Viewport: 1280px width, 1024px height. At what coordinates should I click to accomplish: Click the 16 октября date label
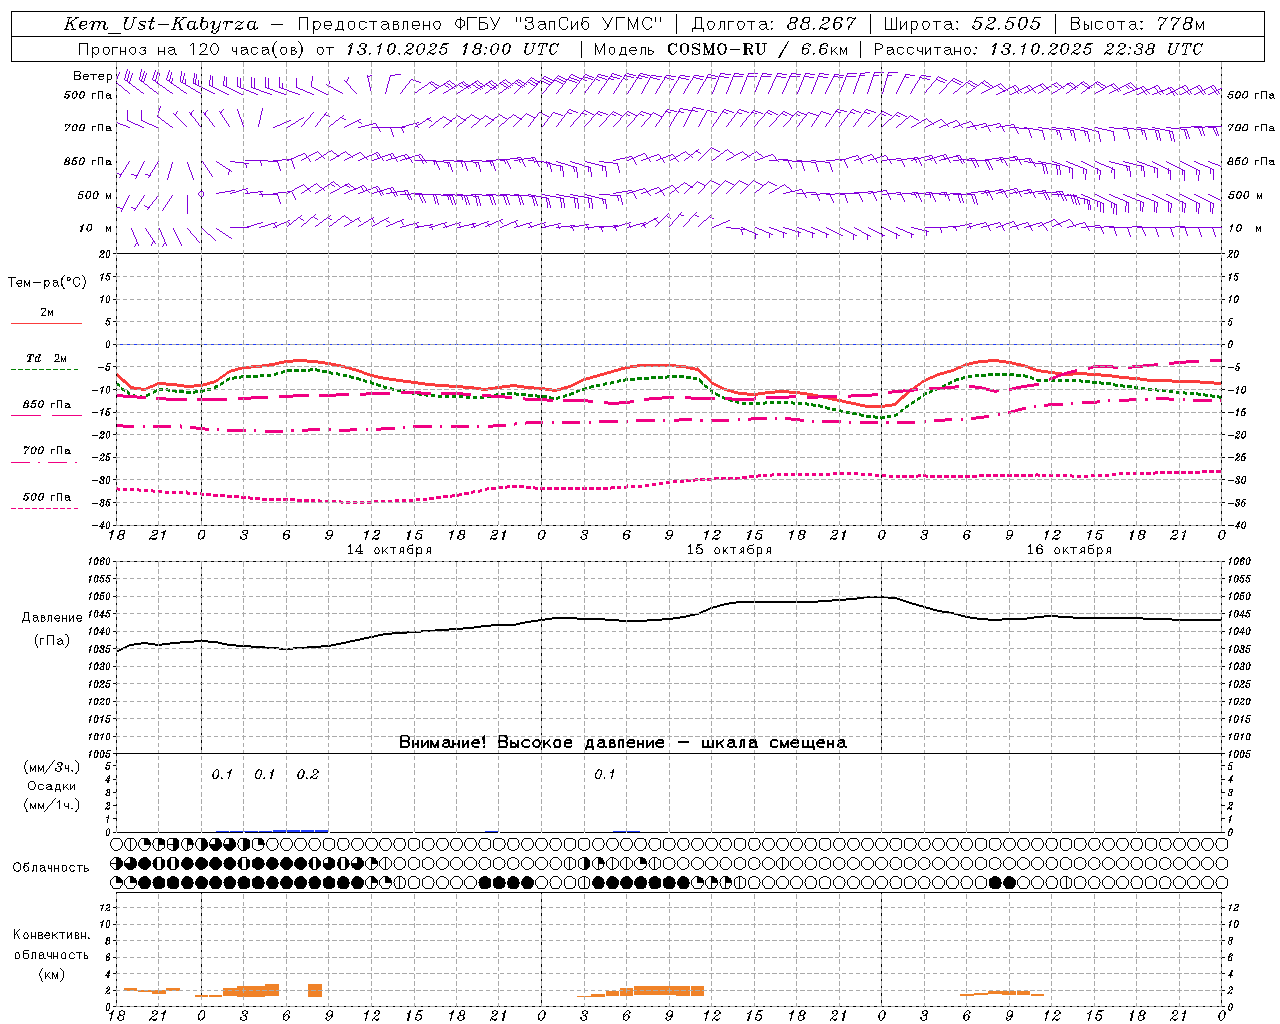(x=1069, y=550)
